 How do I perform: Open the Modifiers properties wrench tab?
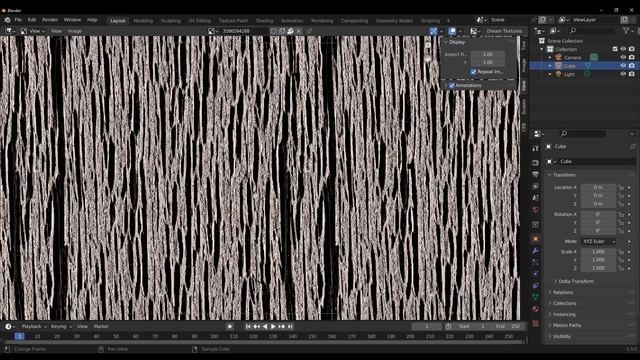click(536, 251)
